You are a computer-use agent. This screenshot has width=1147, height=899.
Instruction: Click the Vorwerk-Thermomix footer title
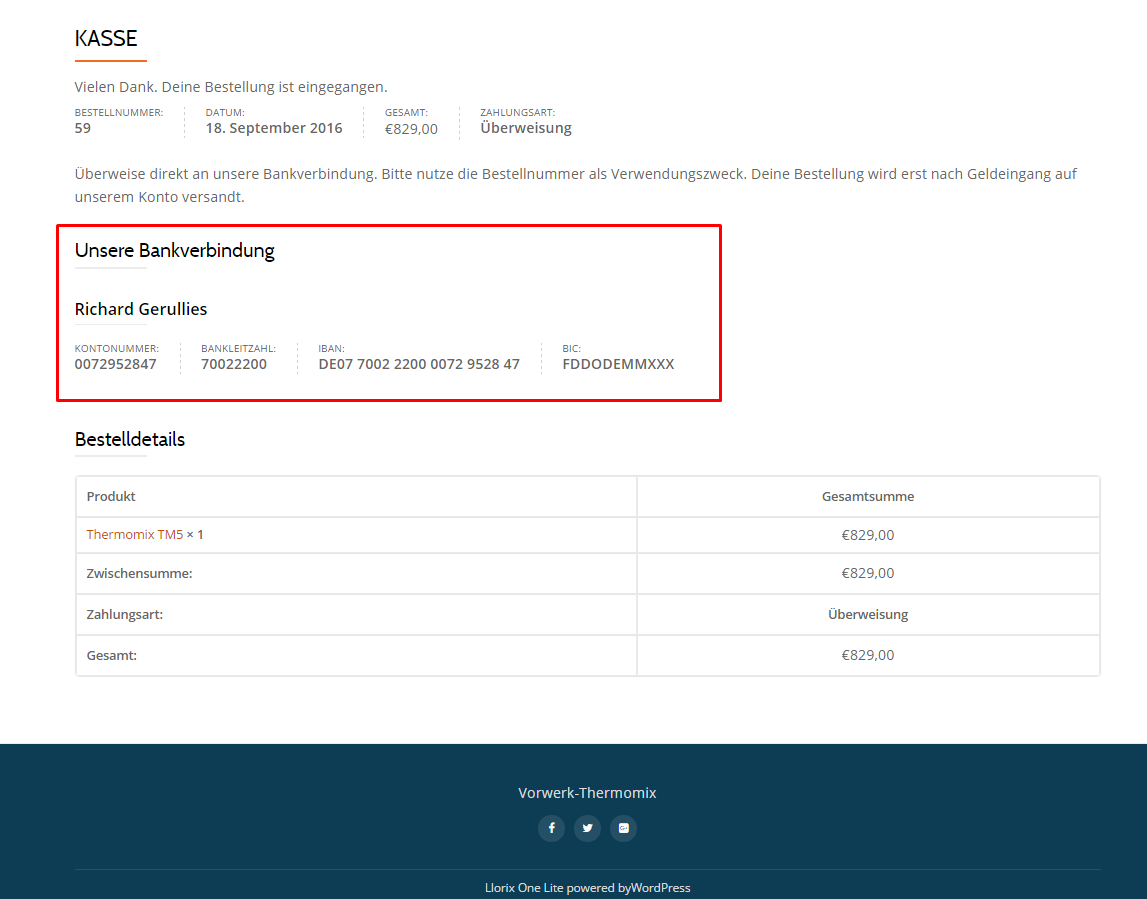587,793
